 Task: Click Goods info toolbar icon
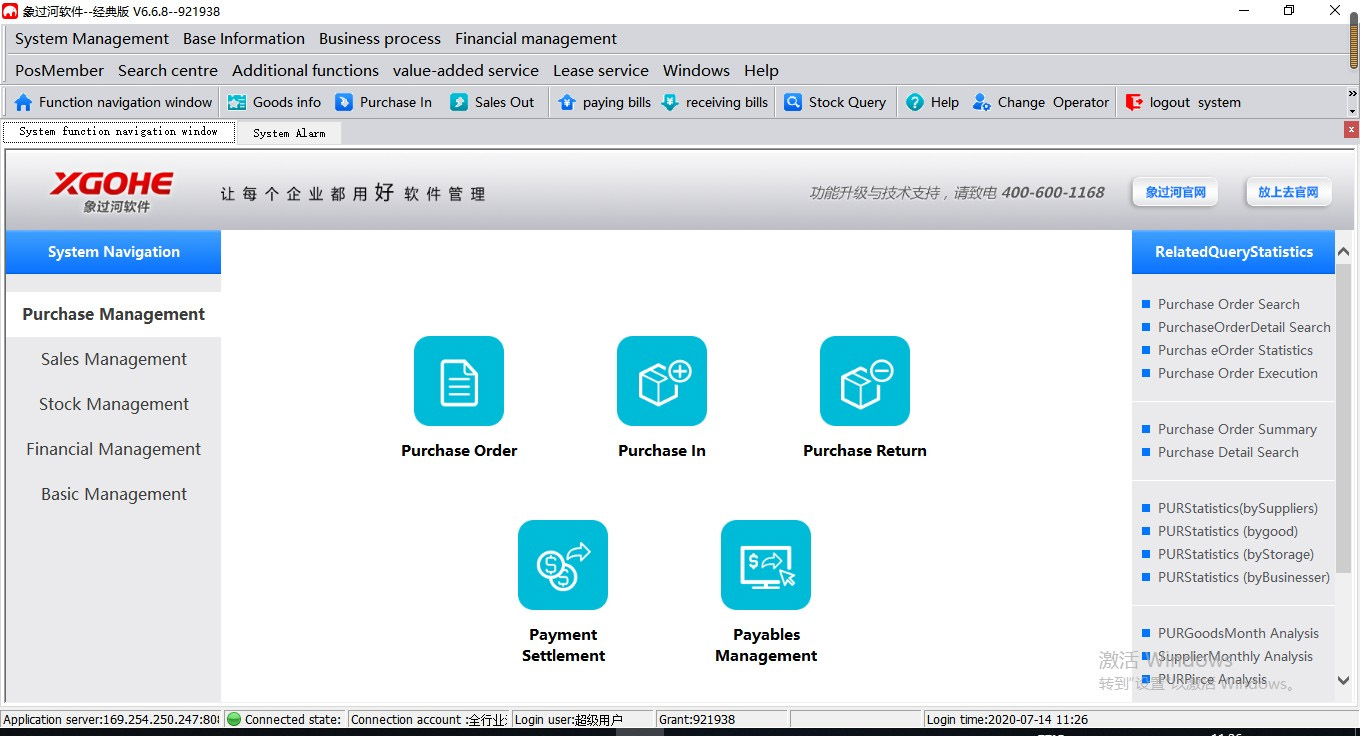237,102
